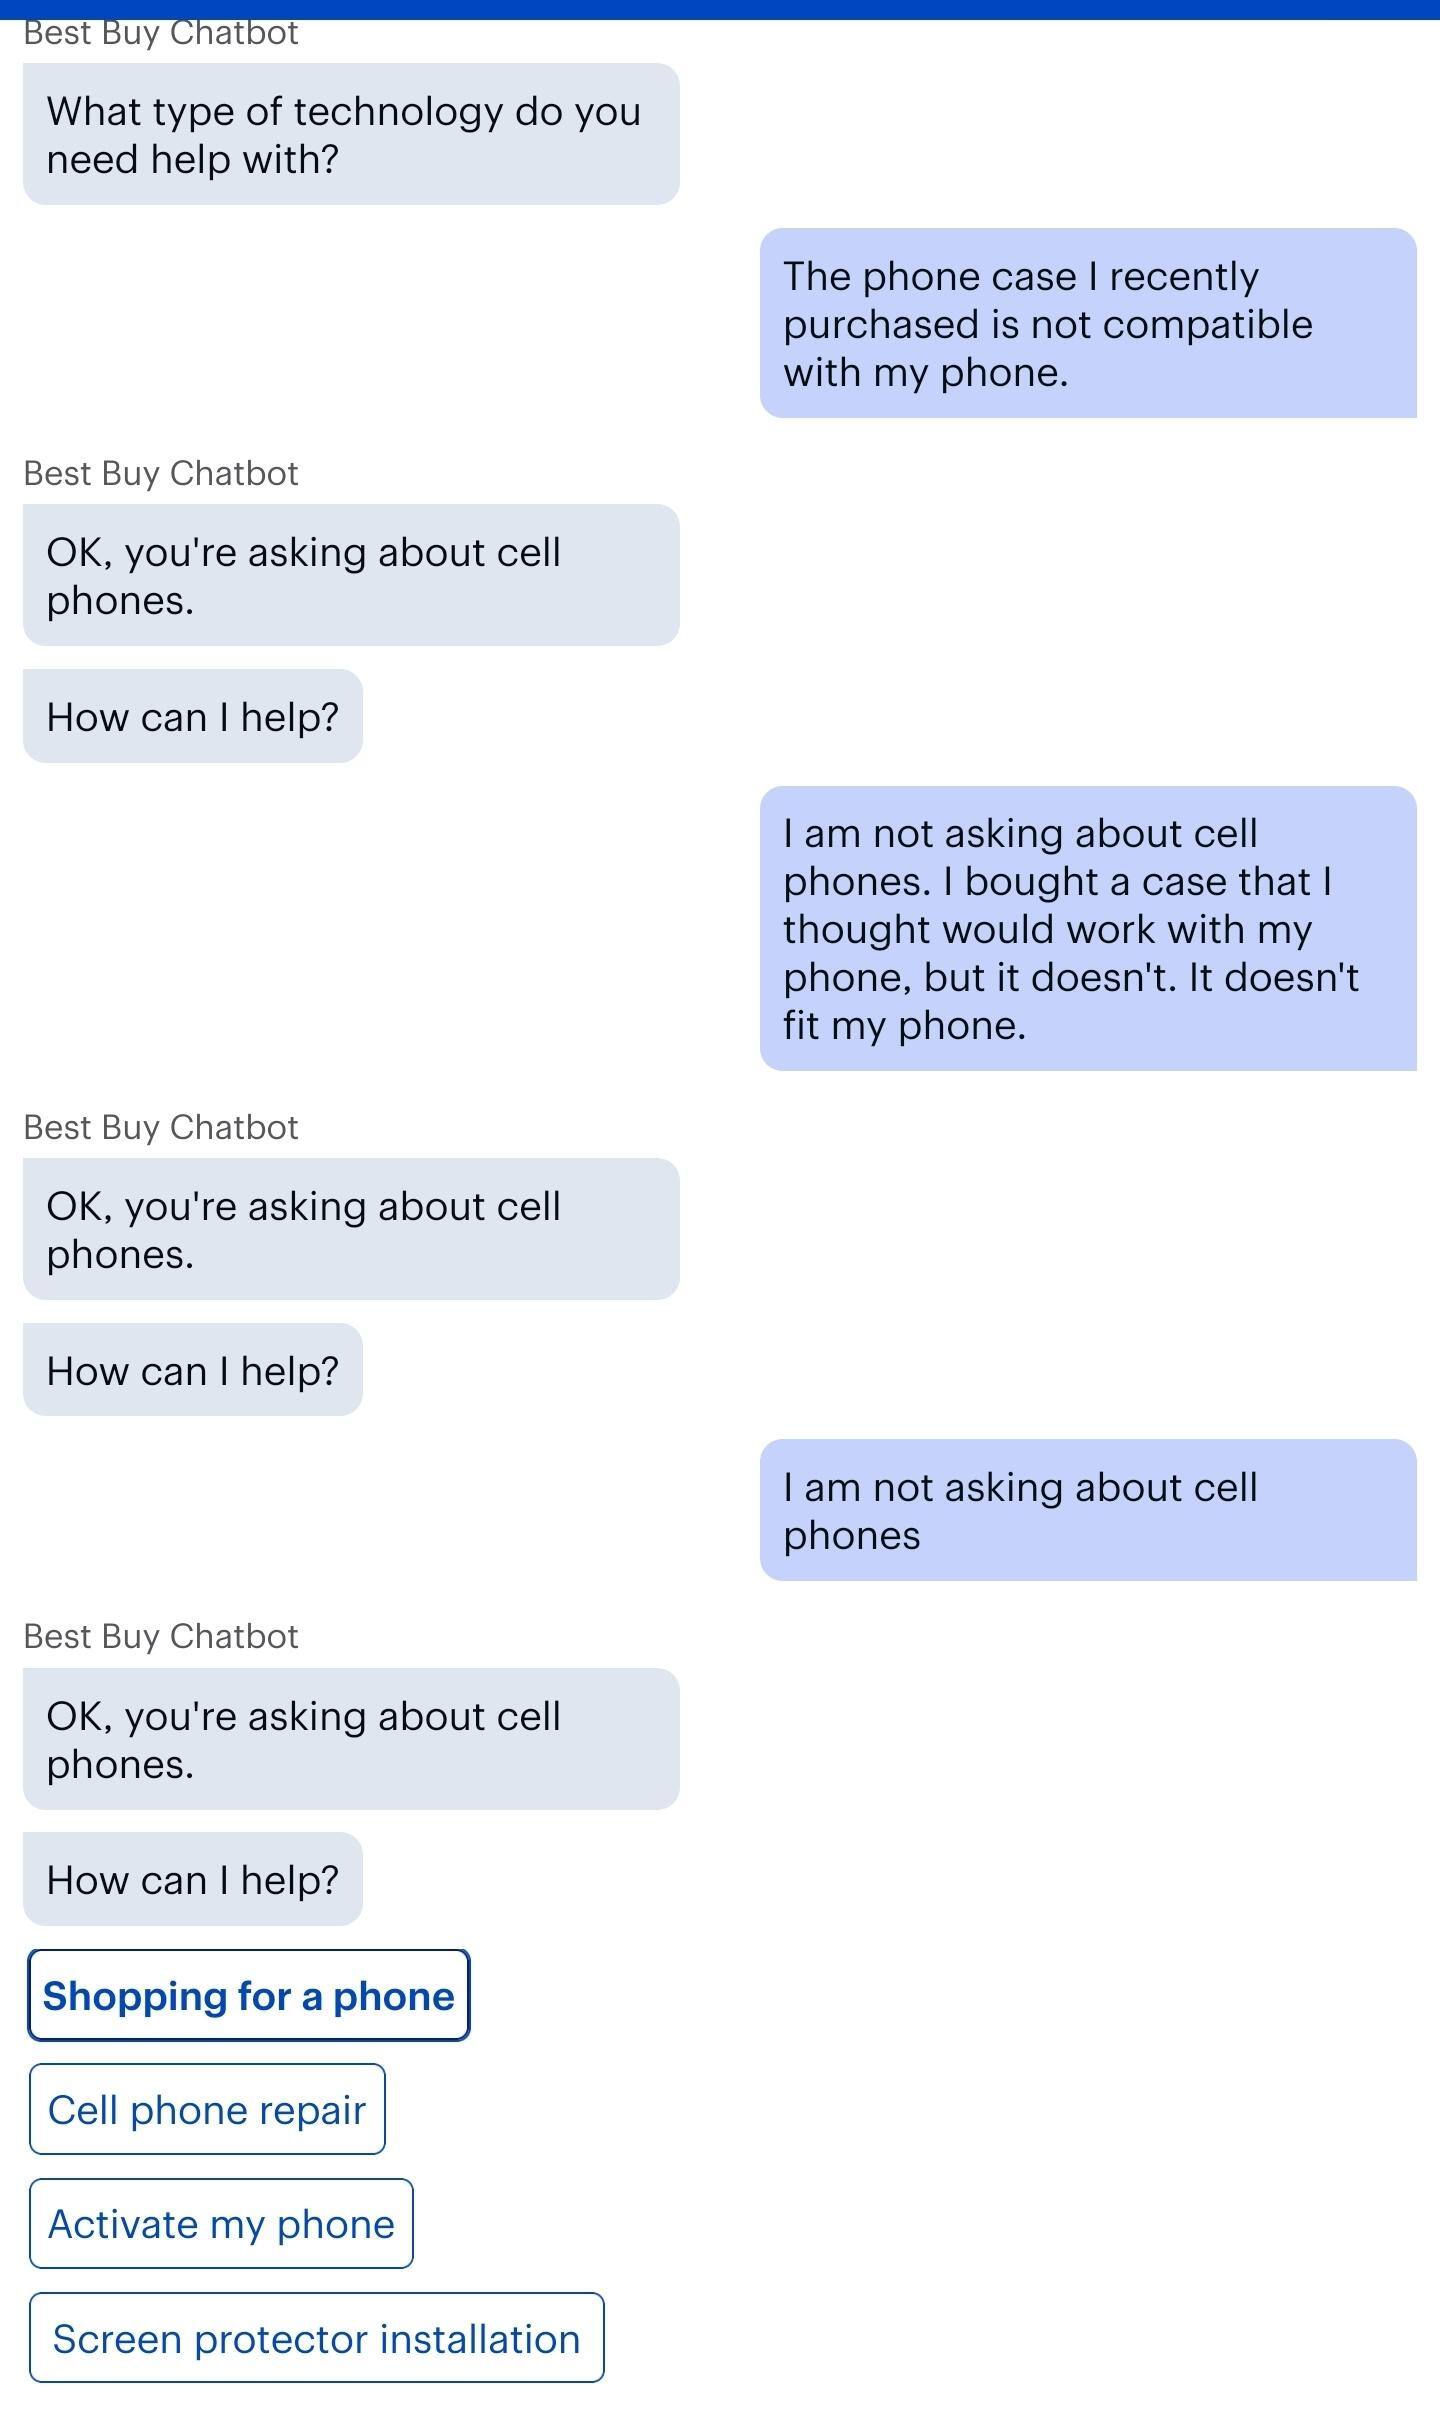Click the last 'OK, you're asking about cell phones' bubble
The width and height of the screenshot is (1440, 2432).
[x=351, y=1739]
